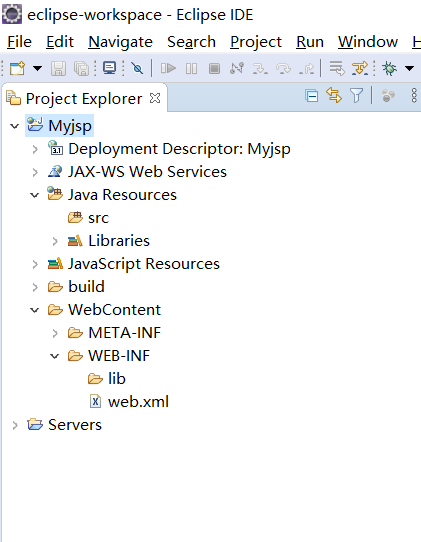421x542 pixels.
Task: Select the src source folder
Action: (99, 218)
